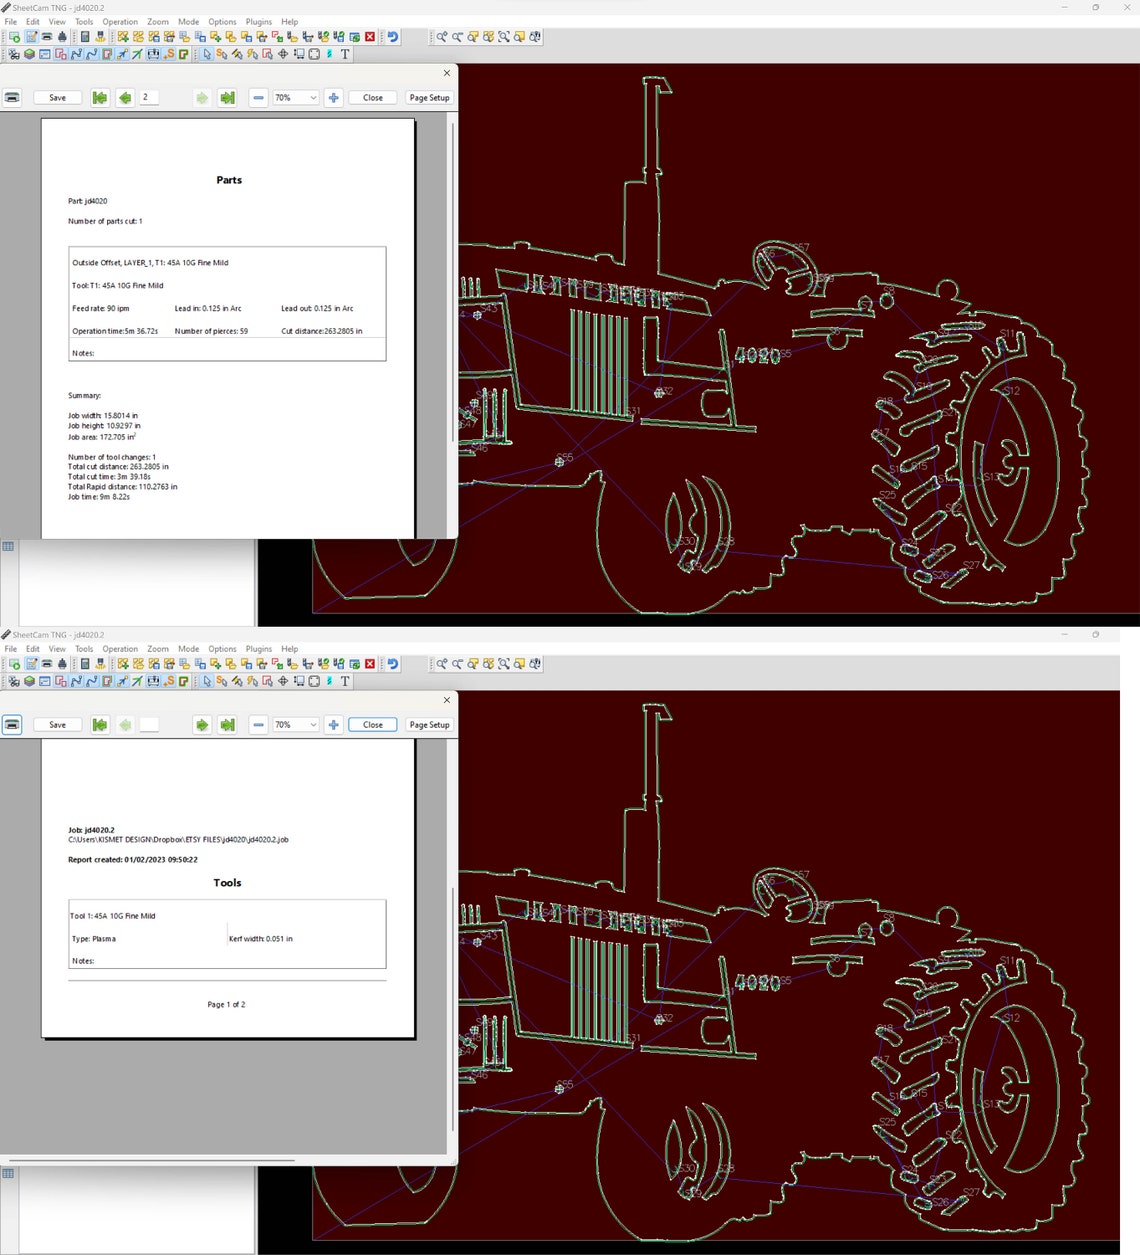Click the blue undo arrow in the top toolbar
Image resolution: width=1140 pixels, height=1255 pixels.
[x=392, y=37]
